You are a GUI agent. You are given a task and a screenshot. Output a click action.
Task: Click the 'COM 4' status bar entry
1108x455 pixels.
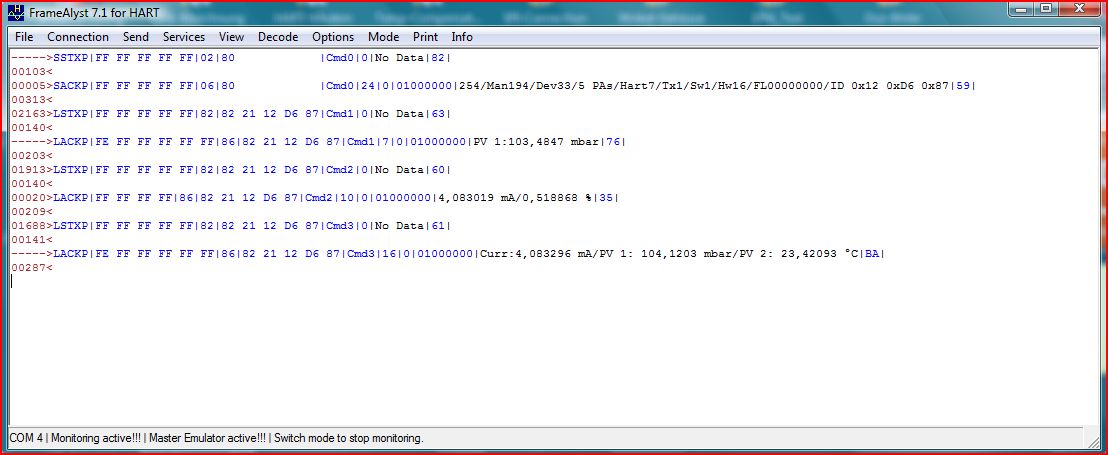click(x=26, y=438)
